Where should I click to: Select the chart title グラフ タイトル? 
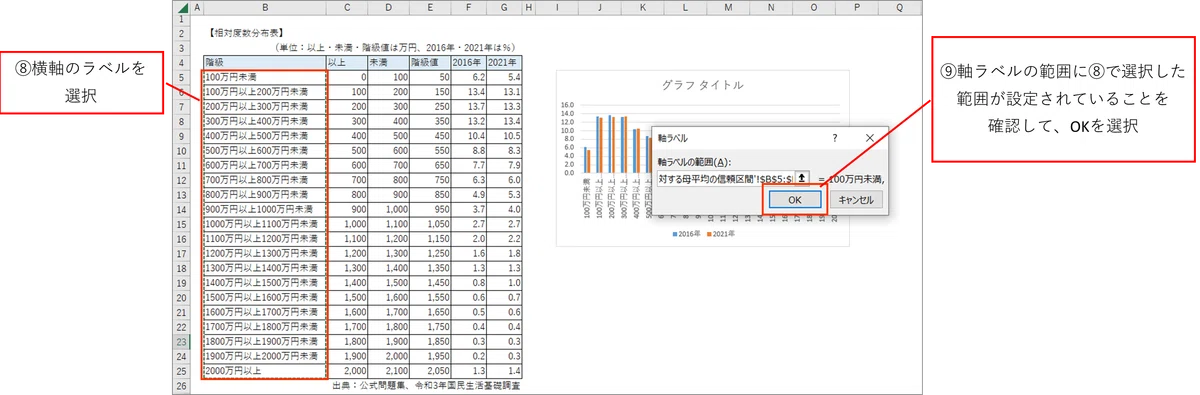tap(702, 85)
